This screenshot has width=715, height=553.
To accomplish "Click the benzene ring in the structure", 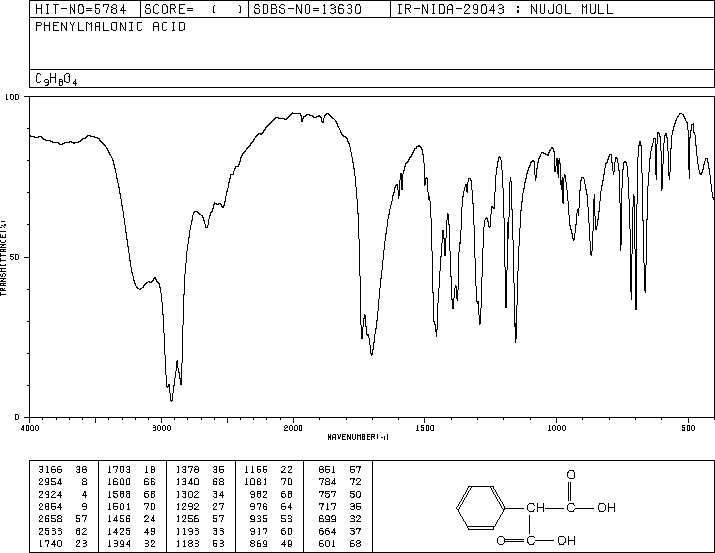I will 480,508.
